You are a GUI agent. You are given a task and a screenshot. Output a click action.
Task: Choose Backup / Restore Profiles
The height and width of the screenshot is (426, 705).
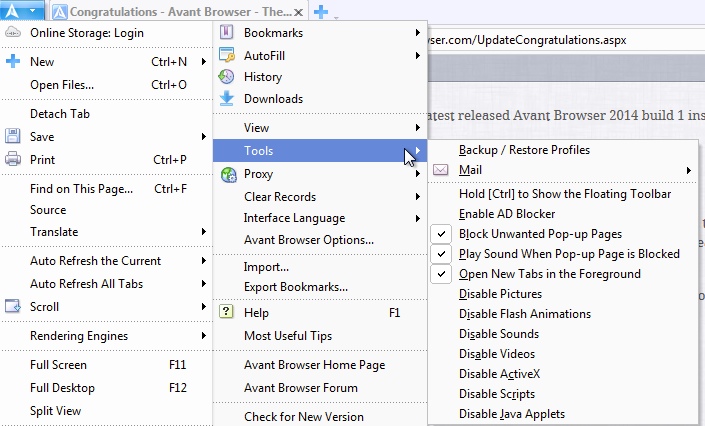tap(524, 150)
